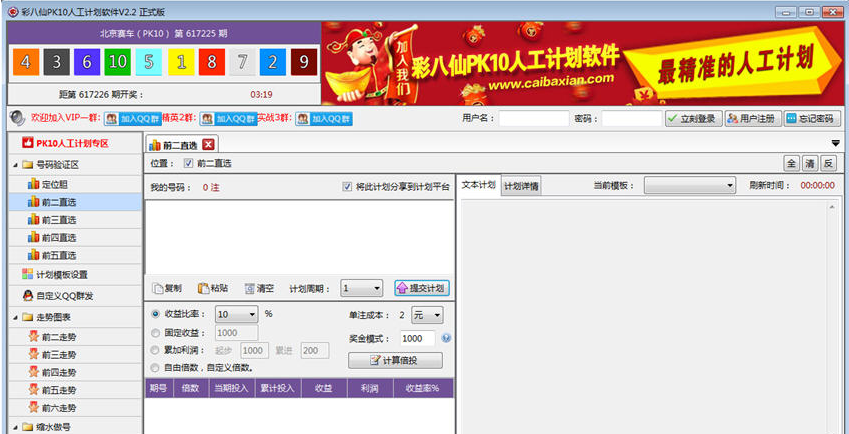Click the 计算倍投 calculate button
849x434 pixels.
coord(395,360)
